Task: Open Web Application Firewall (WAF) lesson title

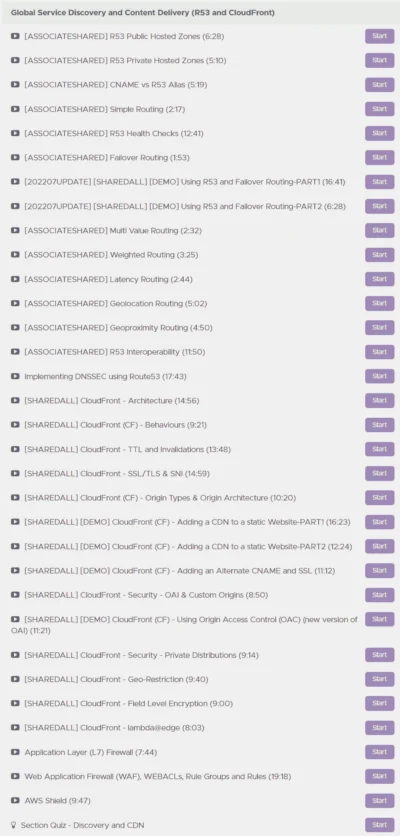Action: (x=157, y=776)
